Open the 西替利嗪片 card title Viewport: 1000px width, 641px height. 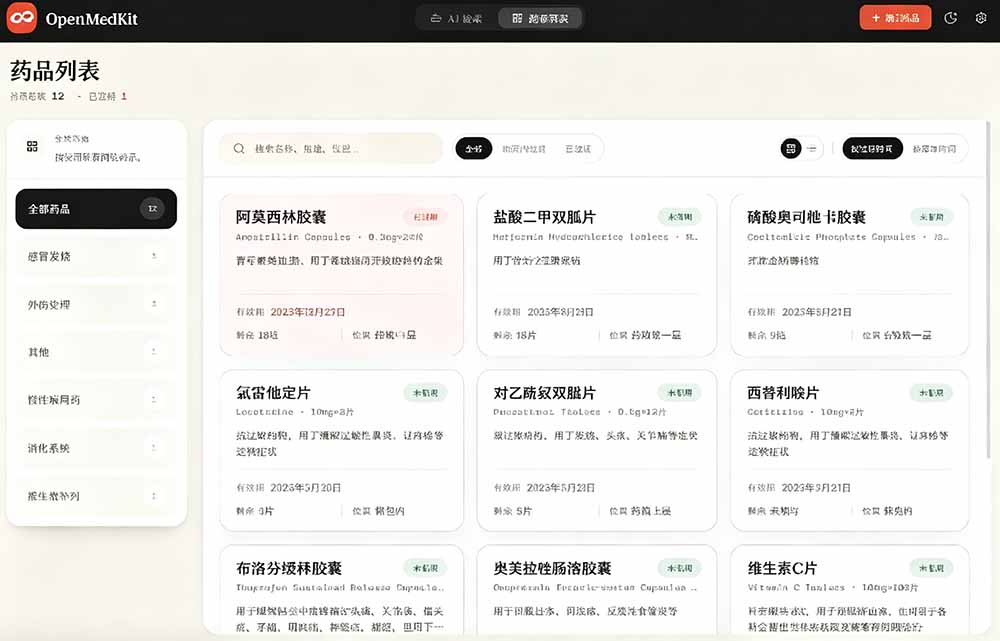(x=783, y=392)
